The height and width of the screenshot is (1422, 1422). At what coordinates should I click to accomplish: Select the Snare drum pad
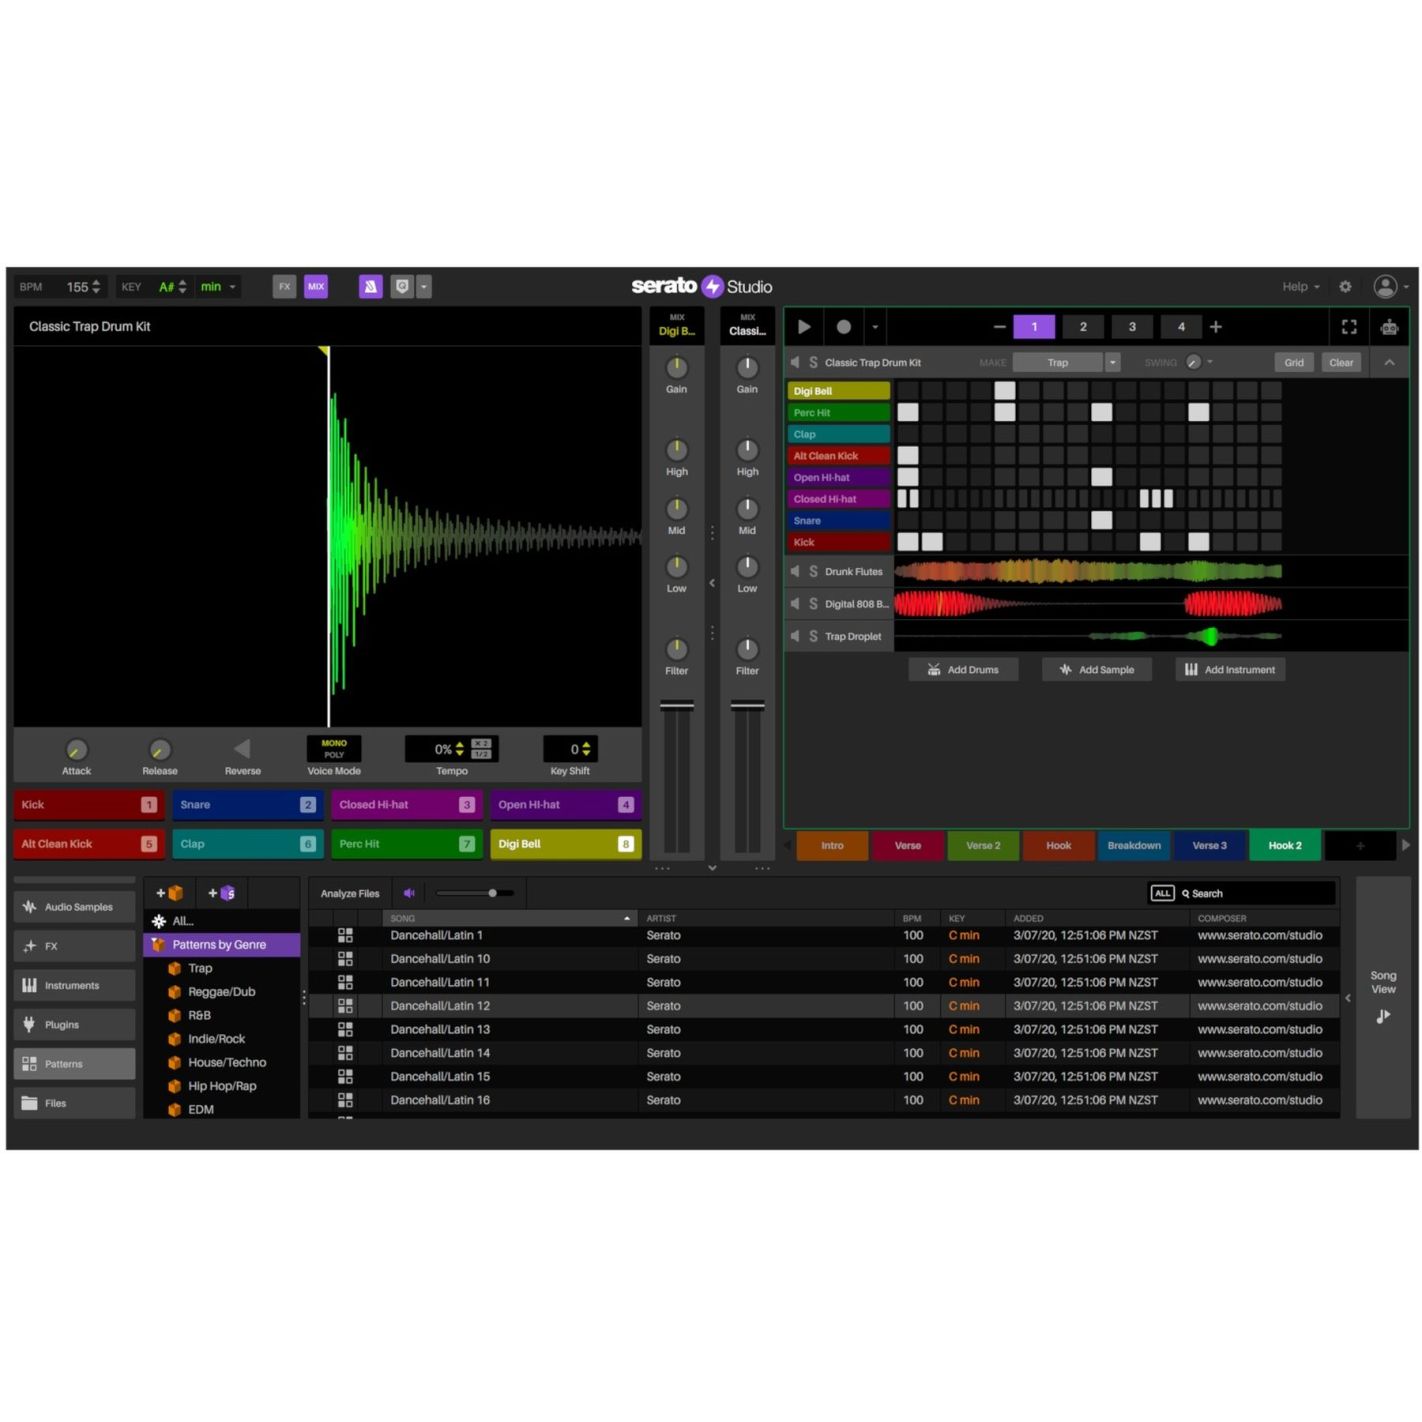248,804
